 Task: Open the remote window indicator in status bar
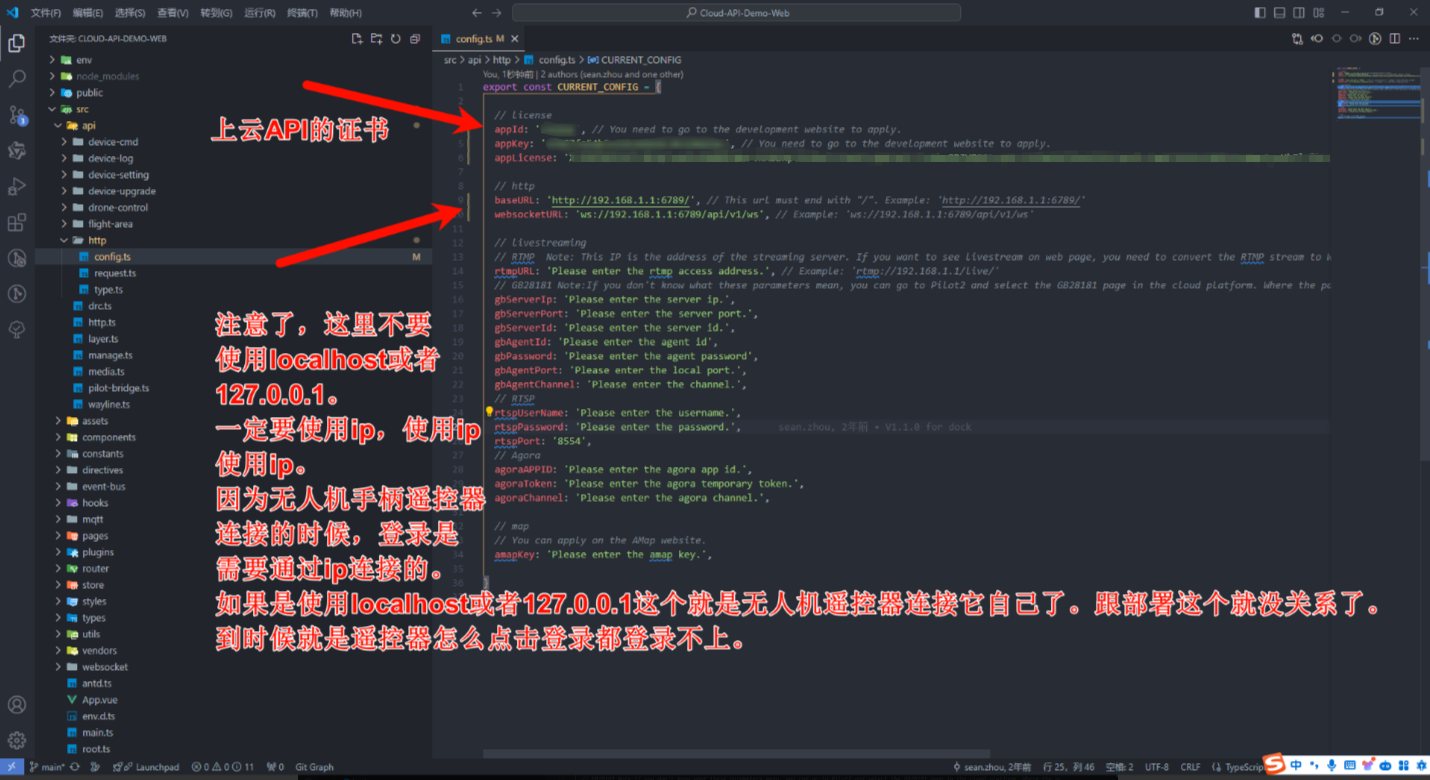click(x=11, y=767)
